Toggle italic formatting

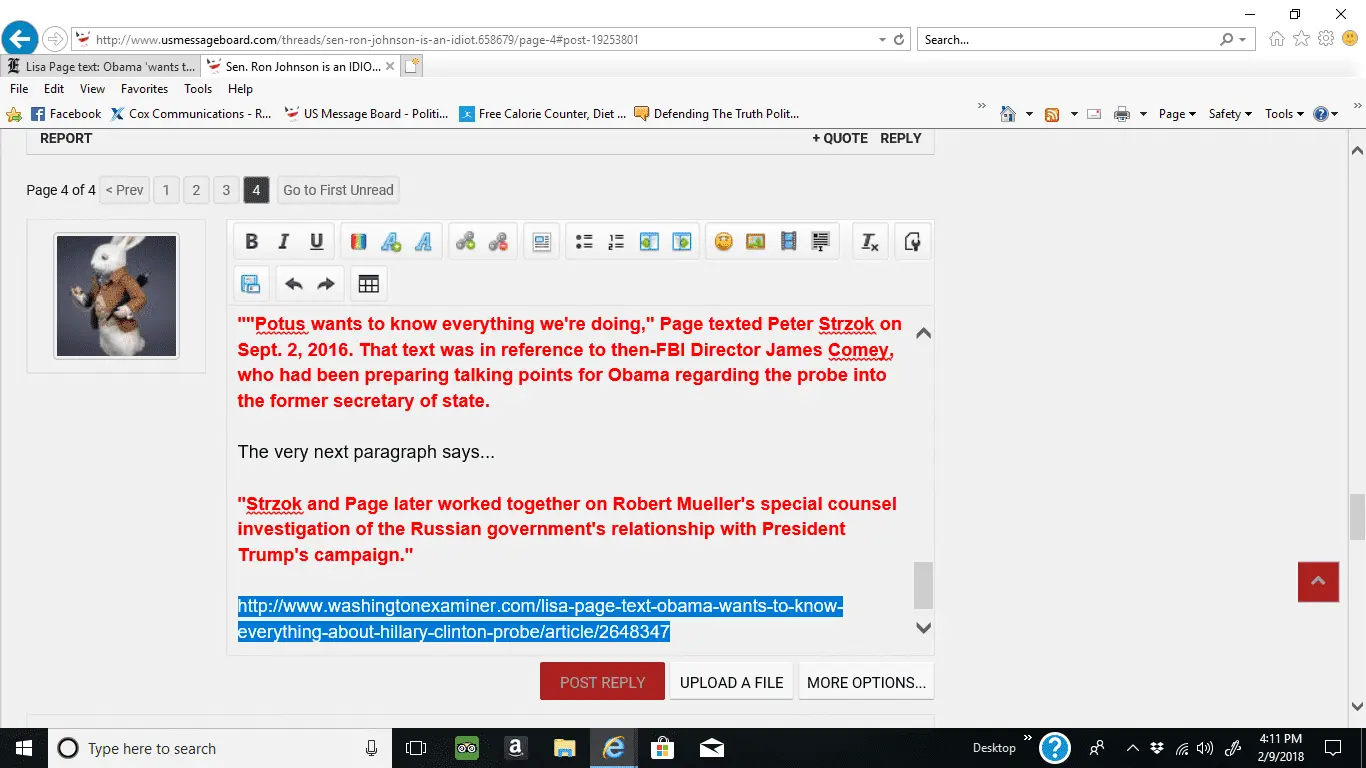pyautogui.click(x=284, y=242)
